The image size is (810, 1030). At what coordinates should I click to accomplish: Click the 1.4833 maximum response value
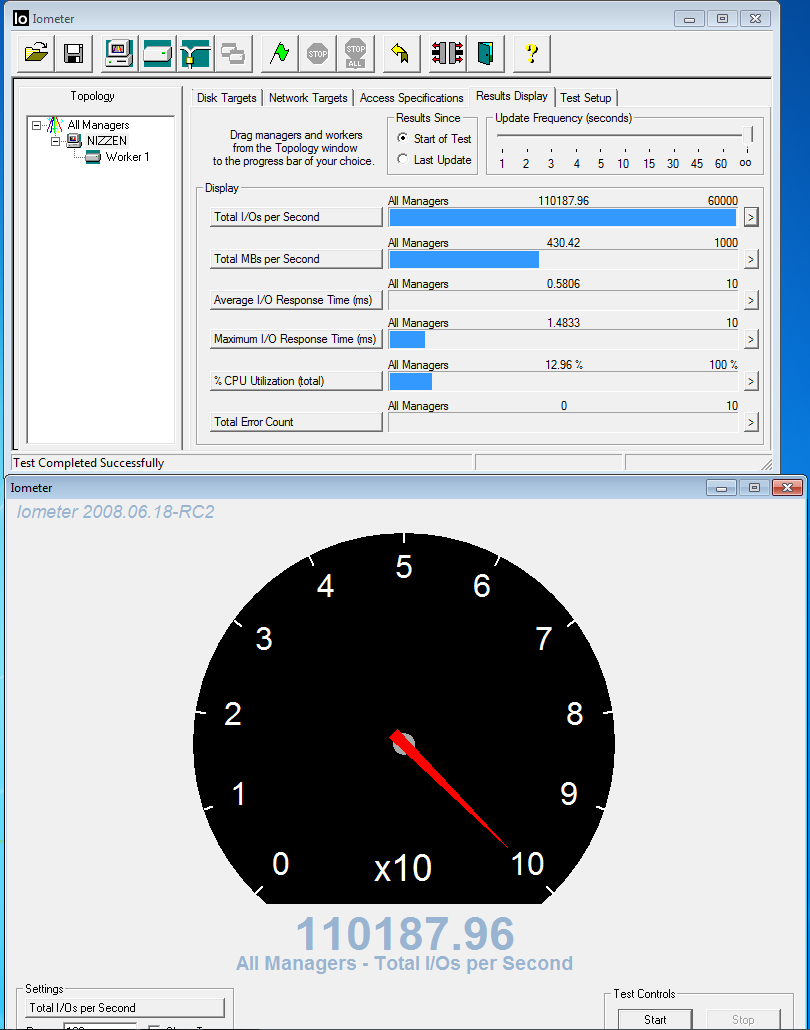point(564,323)
